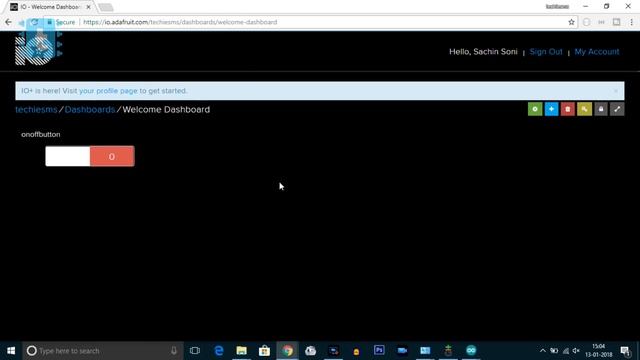640x360 pixels.
Task: Click the browser back arrow
Action: tap(9, 22)
